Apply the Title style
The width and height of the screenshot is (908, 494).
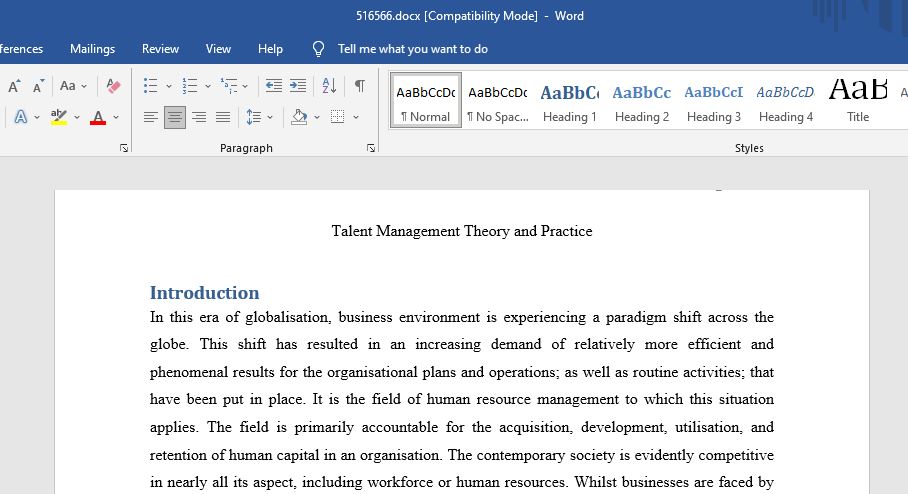point(858,100)
